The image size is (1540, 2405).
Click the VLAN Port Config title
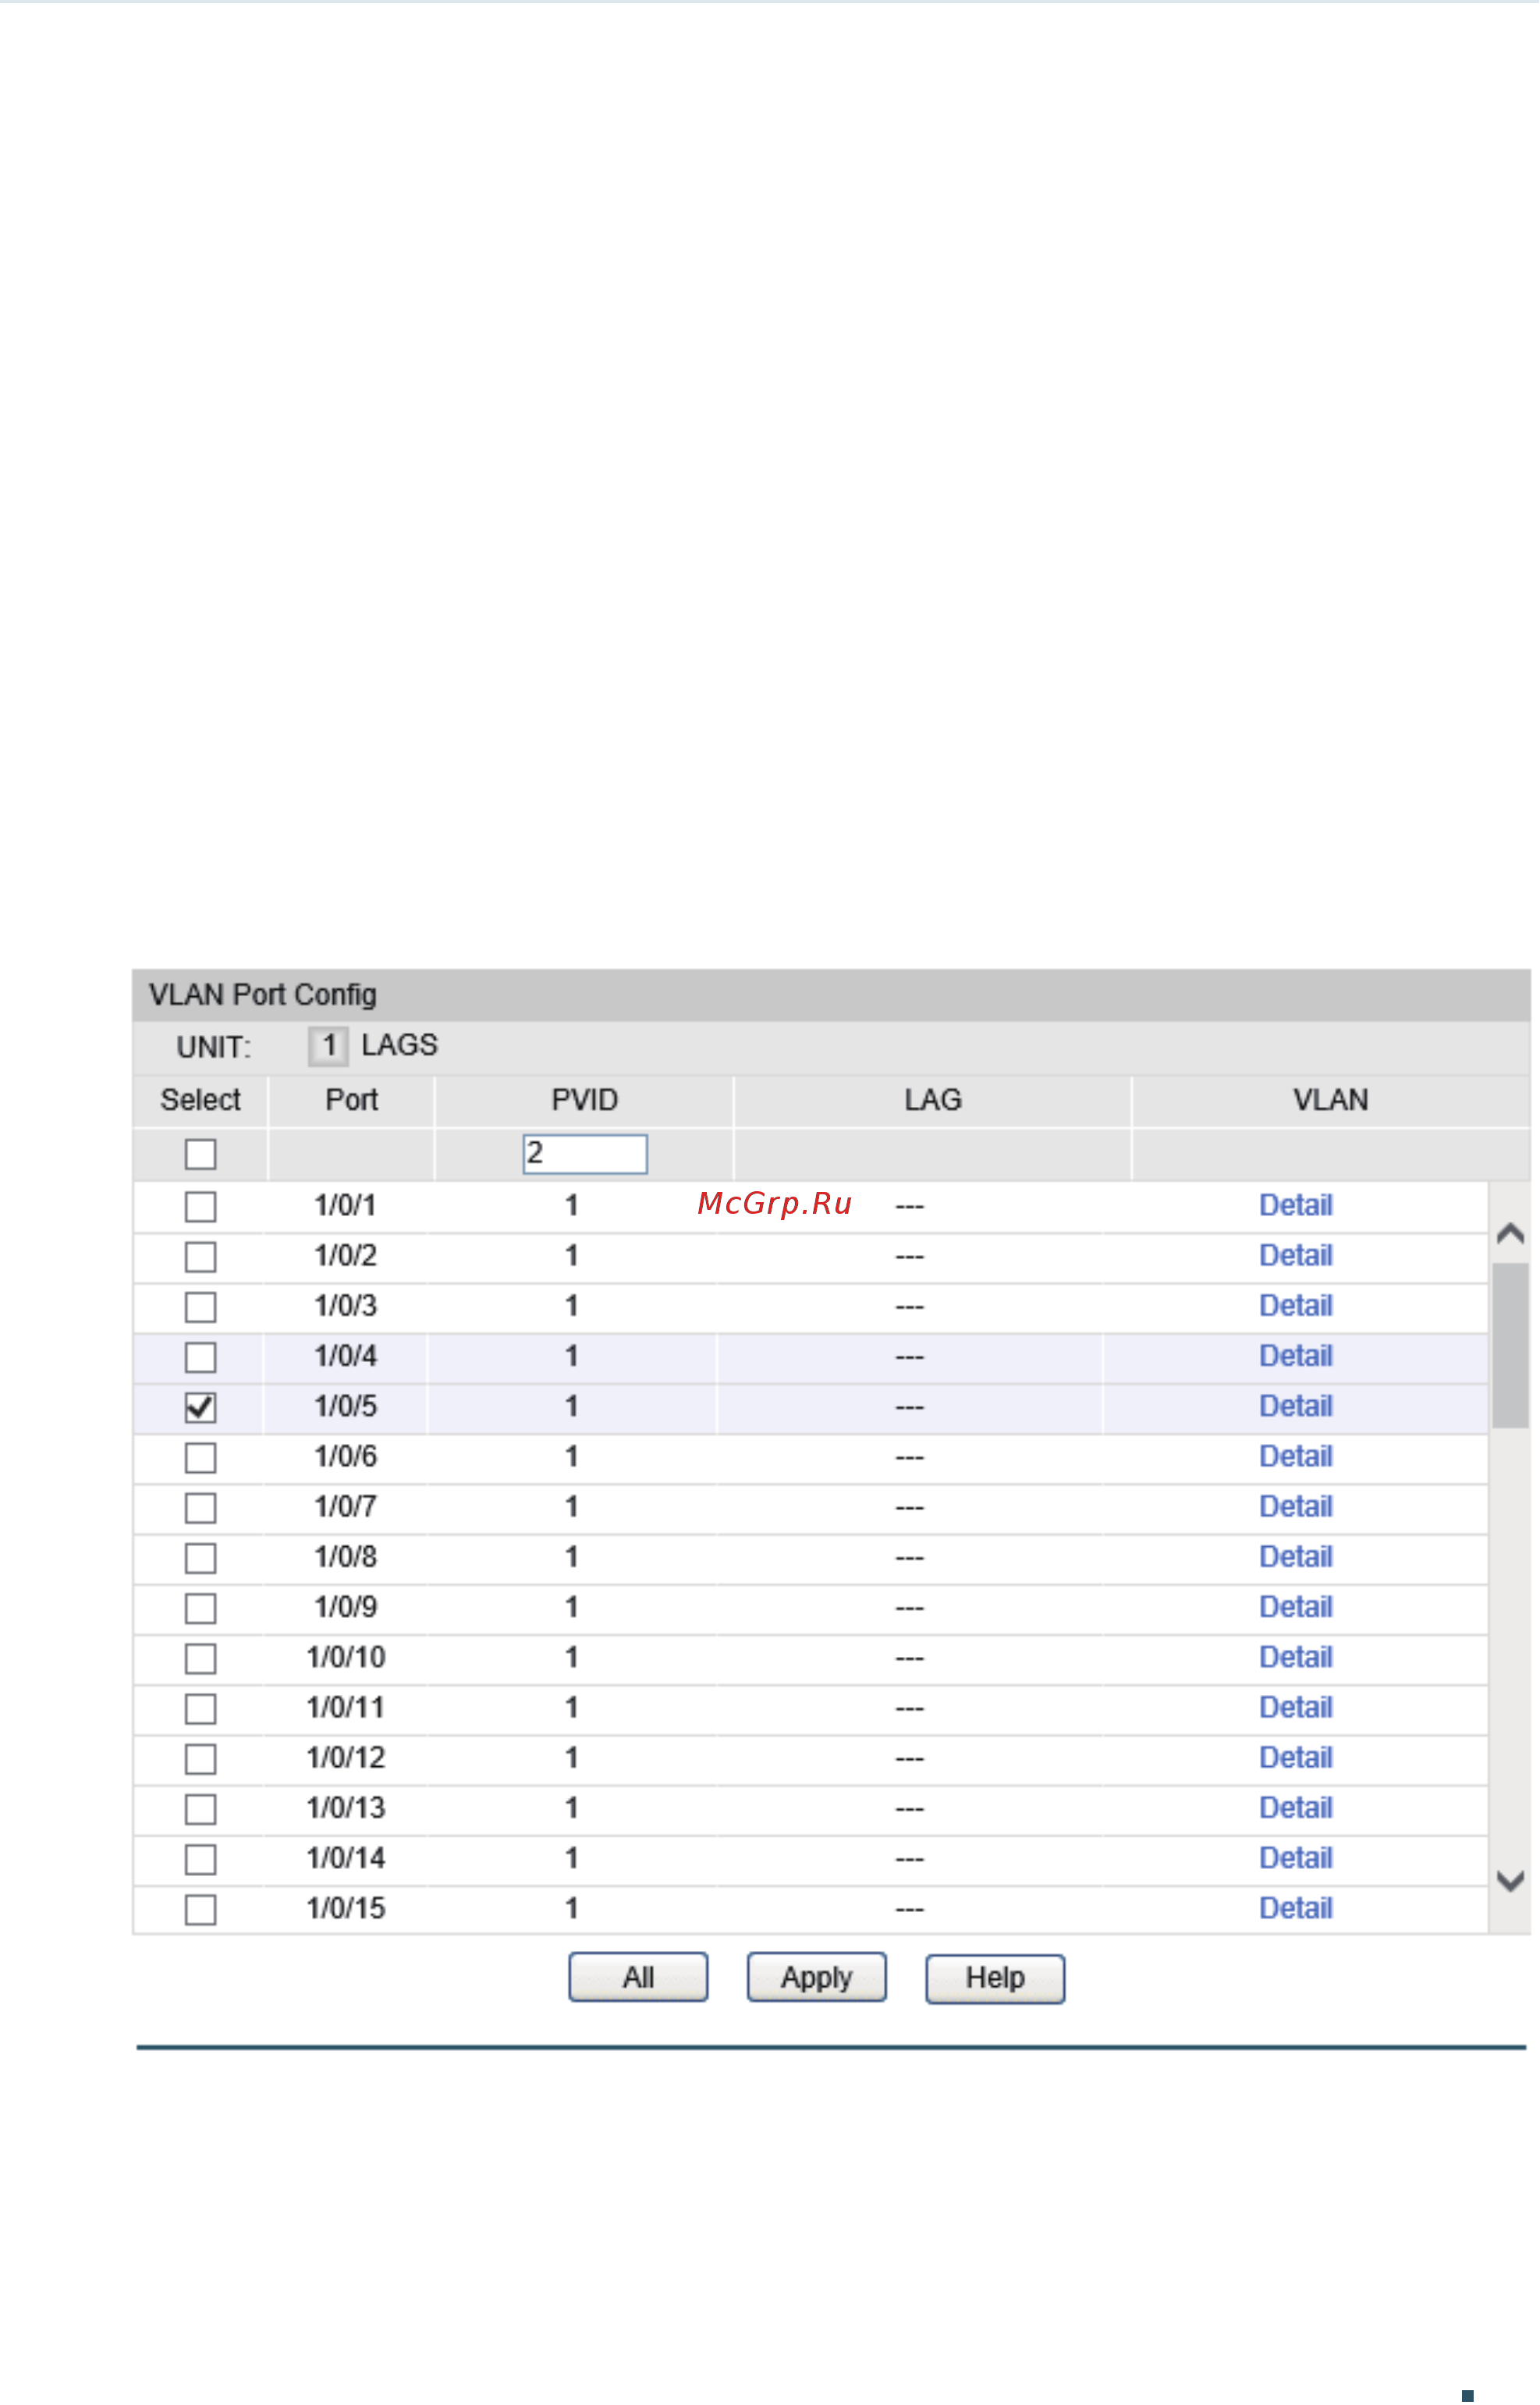pyautogui.click(x=263, y=995)
